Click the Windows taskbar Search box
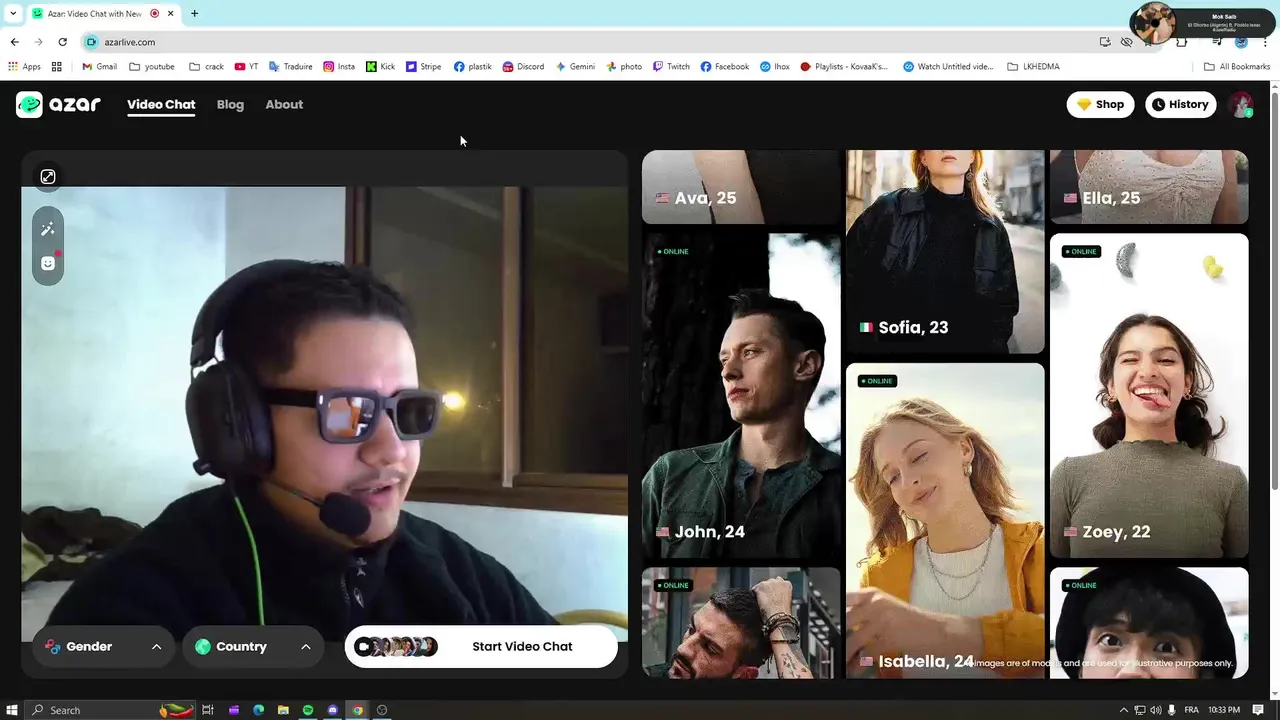Image resolution: width=1280 pixels, height=720 pixels. 110,710
